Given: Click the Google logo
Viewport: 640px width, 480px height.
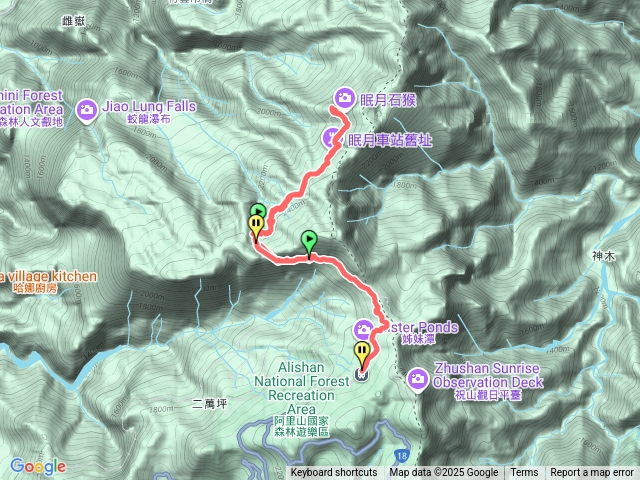Looking at the screenshot, I should (38, 466).
